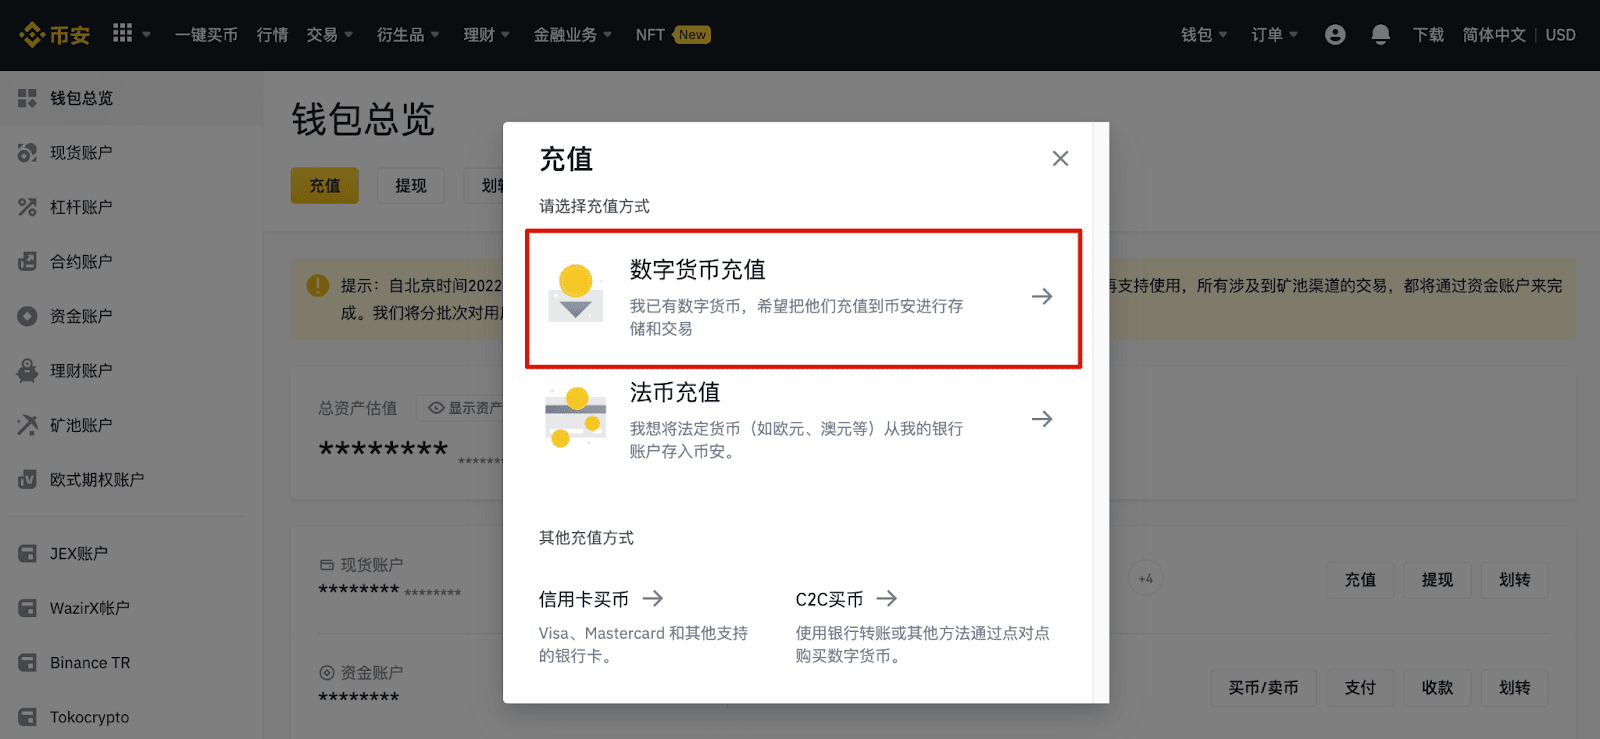The width and height of the screenshot is (1600, 739).
Task: Click 提现 button in 现货账户 row
Action: [x=1437, y=580]
